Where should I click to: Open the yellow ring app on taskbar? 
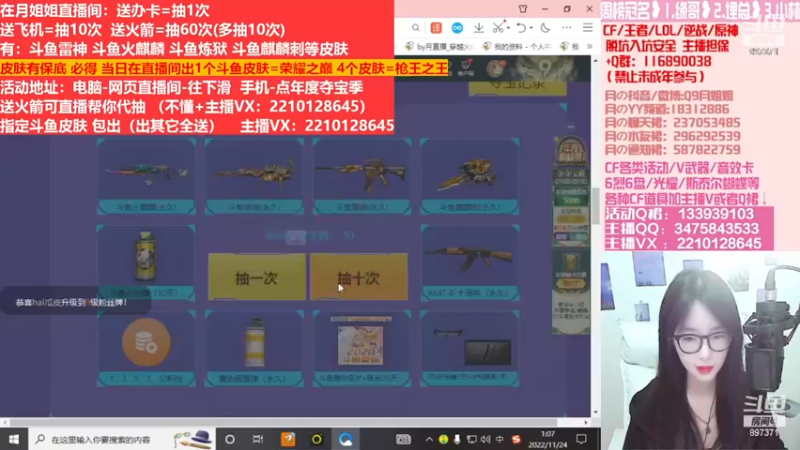click(317, 439)
